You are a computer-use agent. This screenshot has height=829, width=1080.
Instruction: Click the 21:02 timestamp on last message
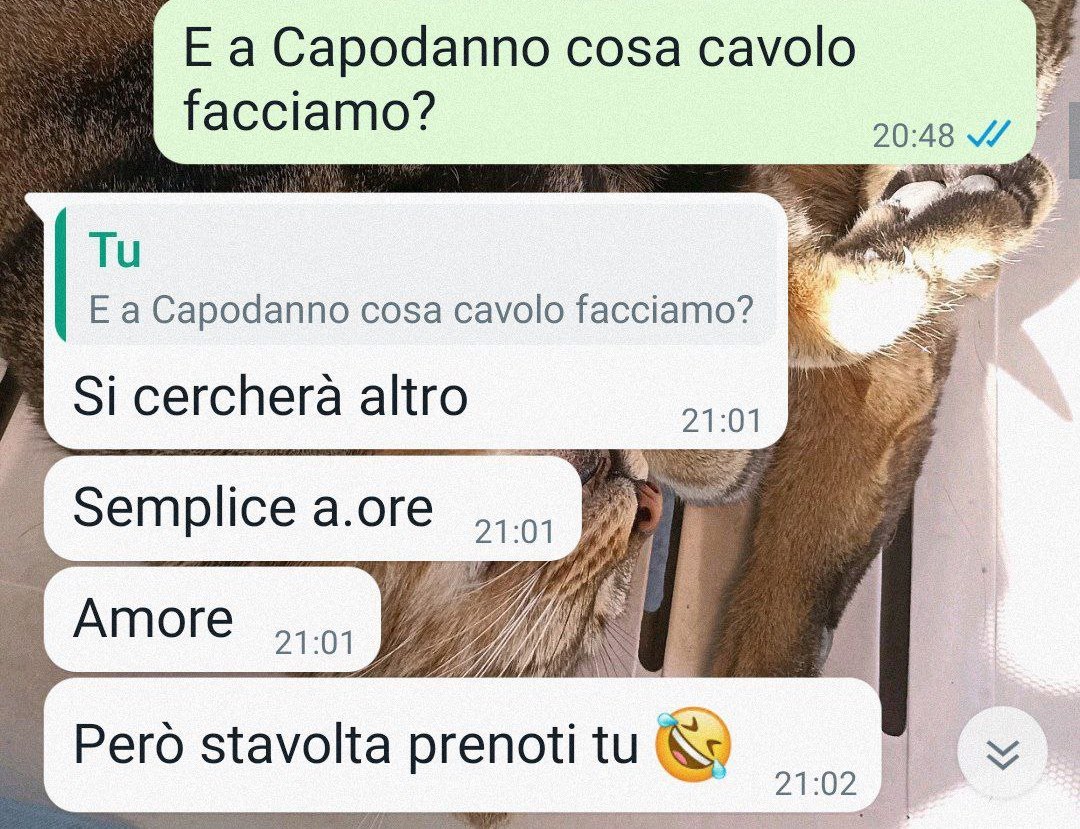click(x=816, y=784)
